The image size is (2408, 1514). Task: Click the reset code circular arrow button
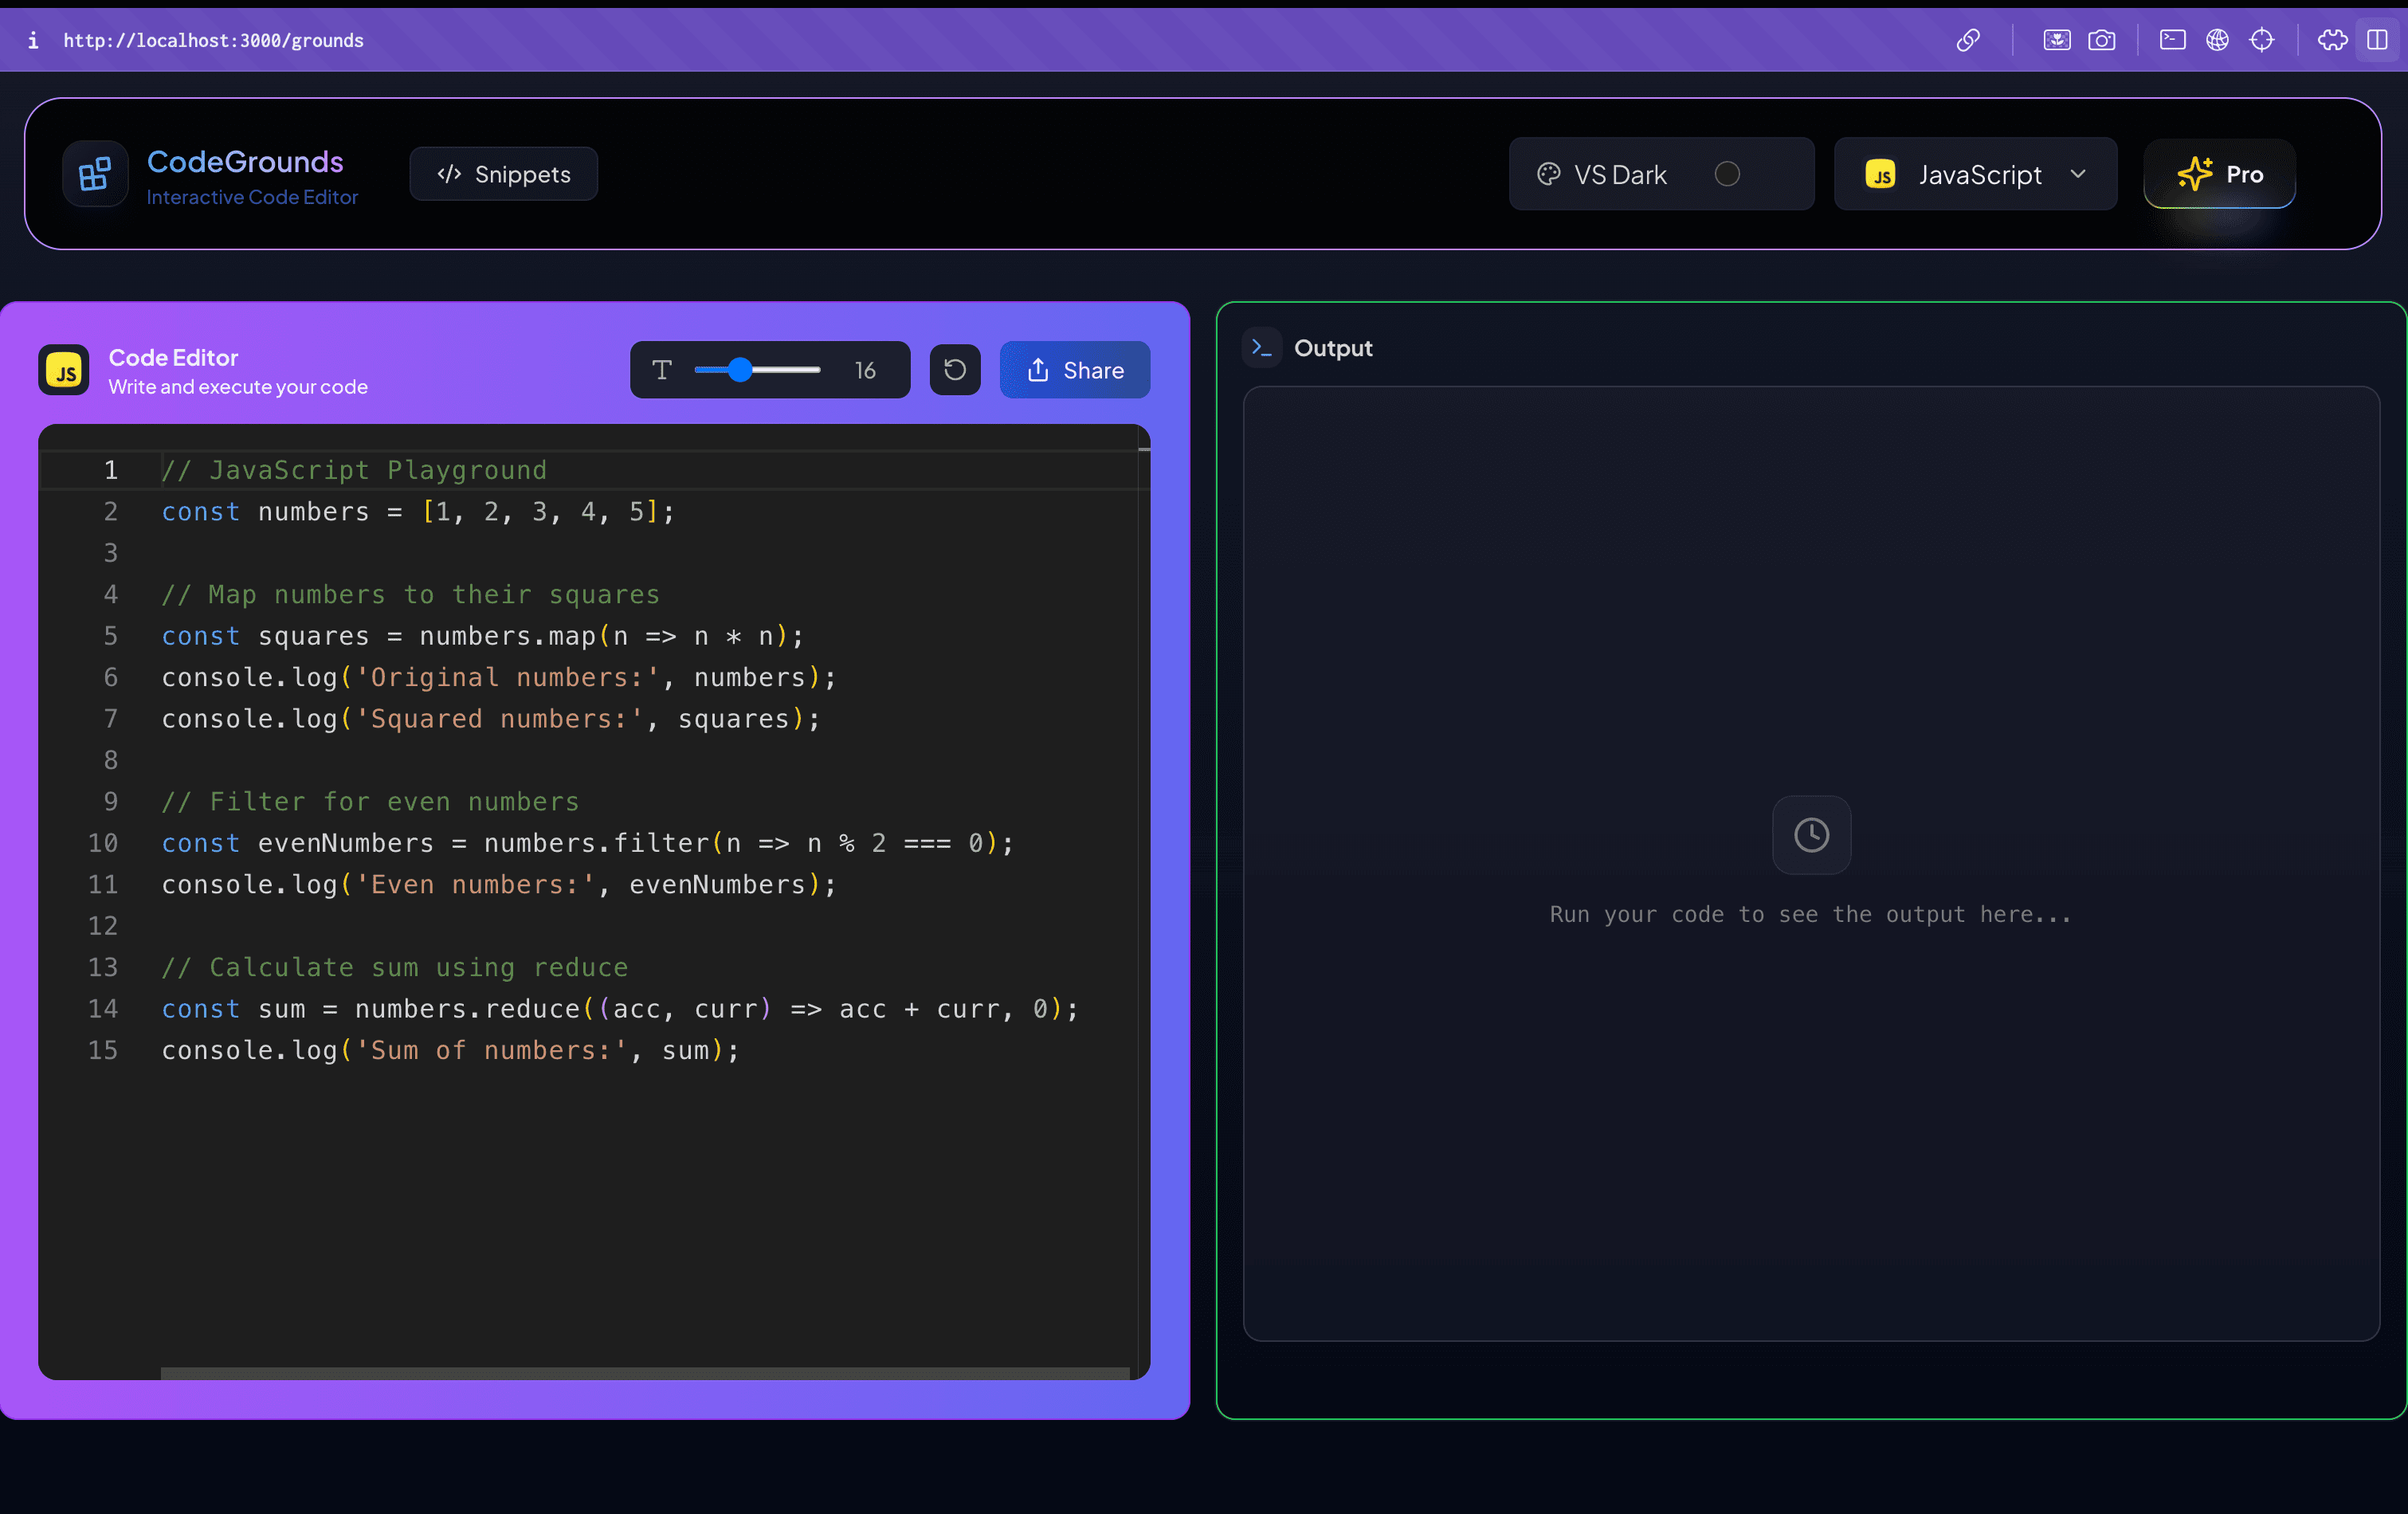[955, 370]
